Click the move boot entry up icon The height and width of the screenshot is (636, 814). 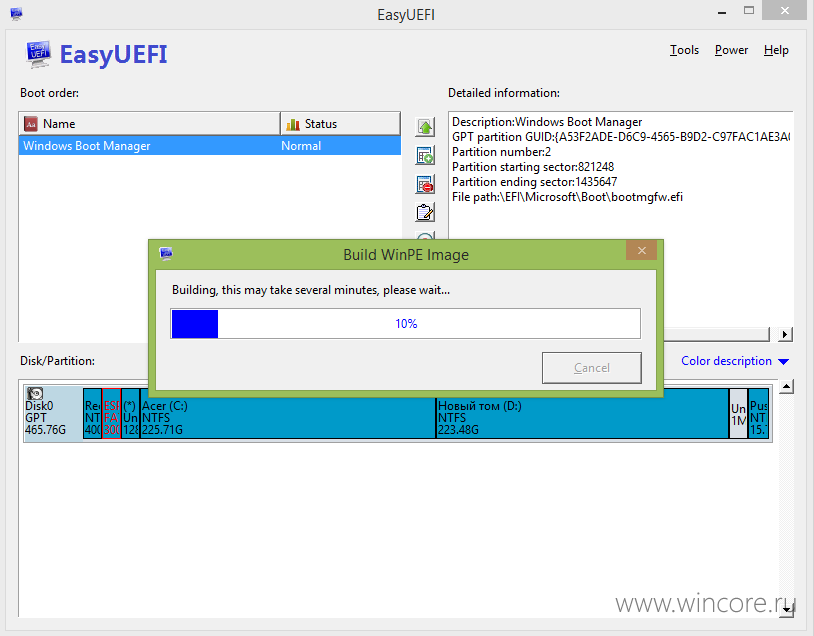[x=425, y=127]
